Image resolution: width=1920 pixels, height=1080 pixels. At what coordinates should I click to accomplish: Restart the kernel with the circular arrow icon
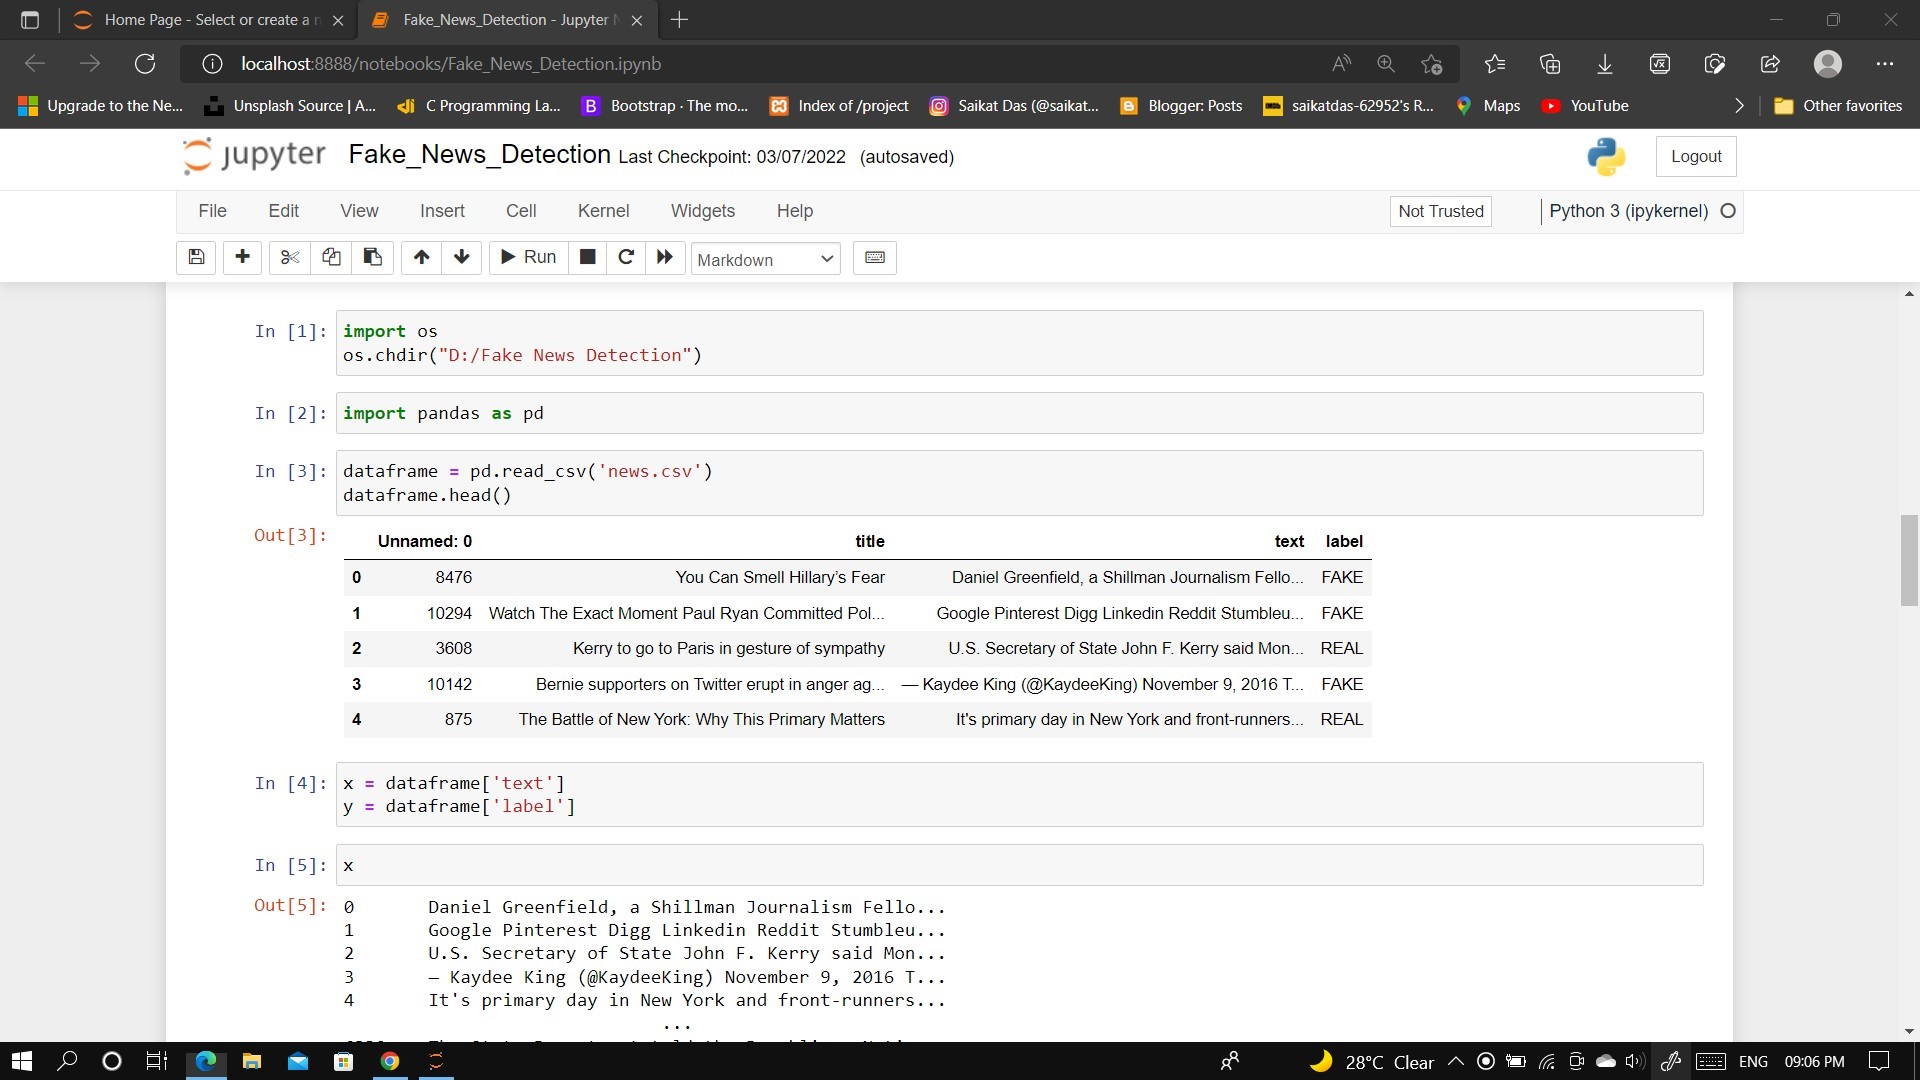pyautogui.click(x=626, y=258)
